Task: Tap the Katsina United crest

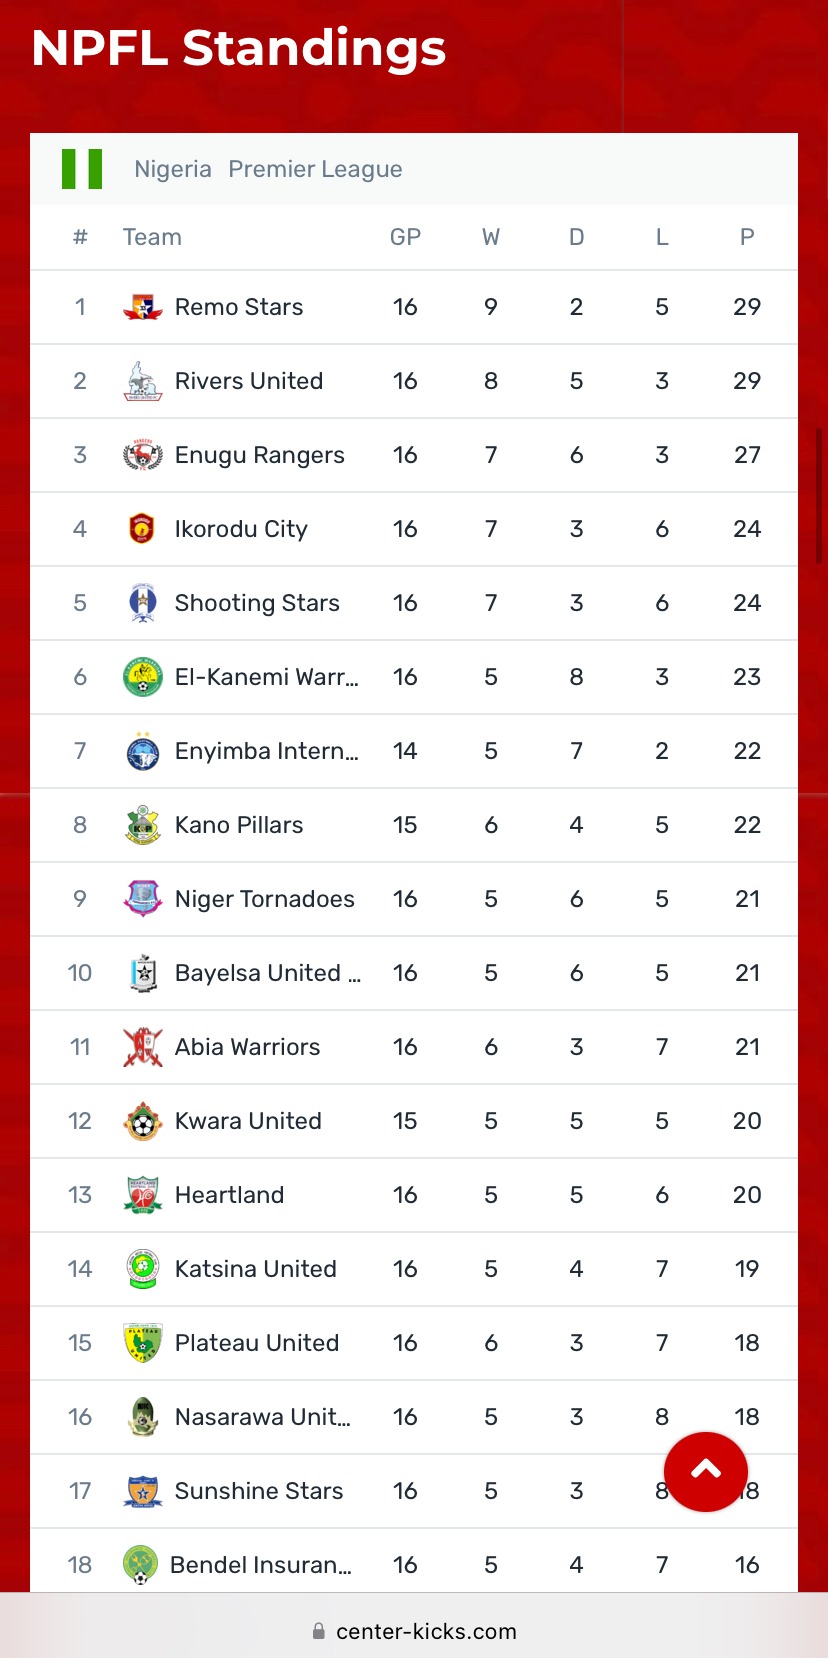Action: point(143,1269)
